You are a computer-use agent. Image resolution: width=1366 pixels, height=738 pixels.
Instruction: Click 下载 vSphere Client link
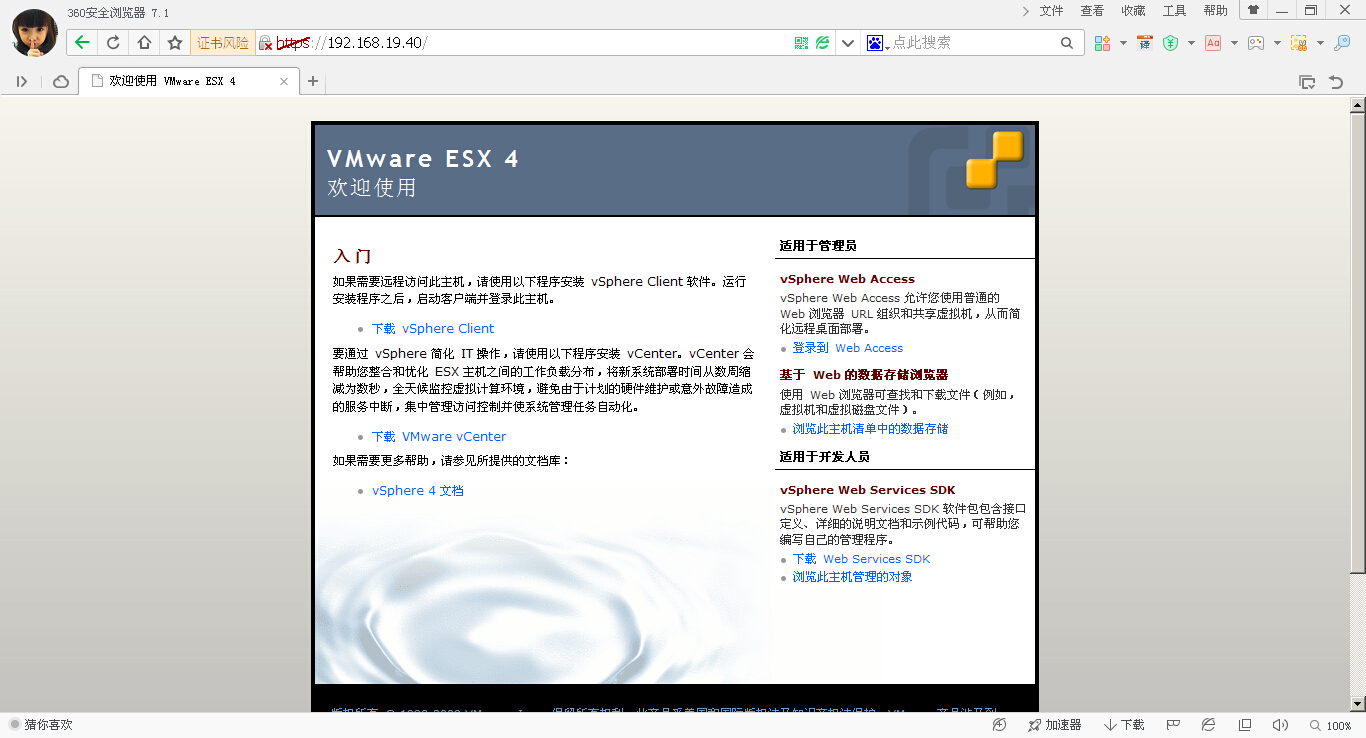coord(433,328)
